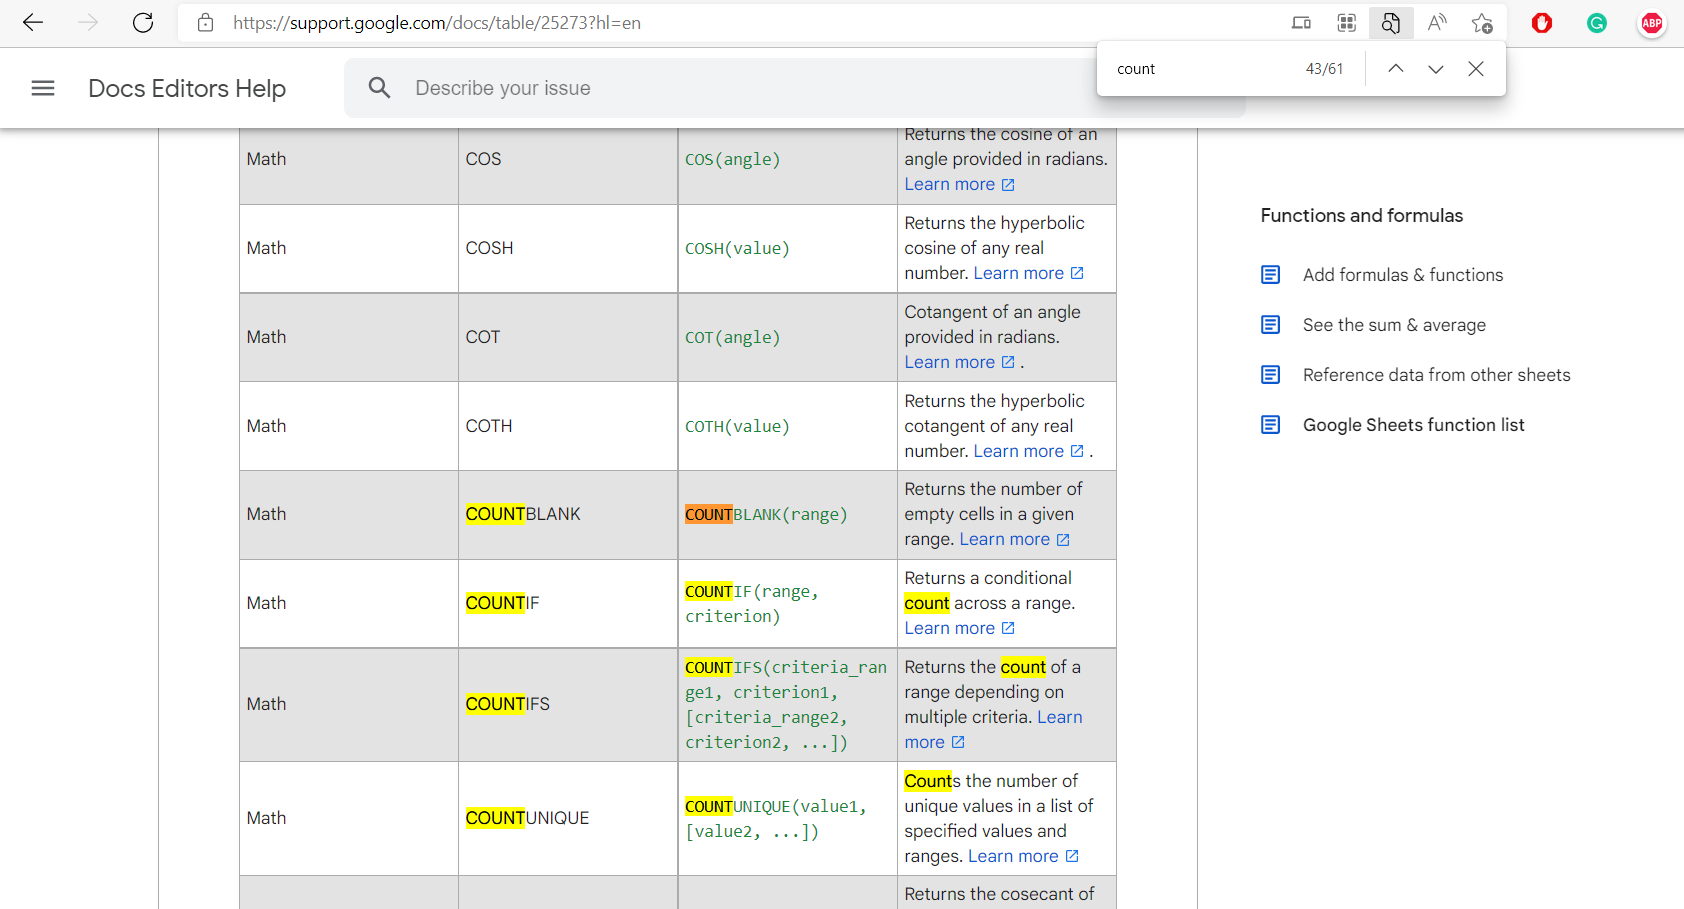The height and width of the screenshot is (909, 1684).
Task: Activate the Read aloud icon
Action: pos(1437,23)
